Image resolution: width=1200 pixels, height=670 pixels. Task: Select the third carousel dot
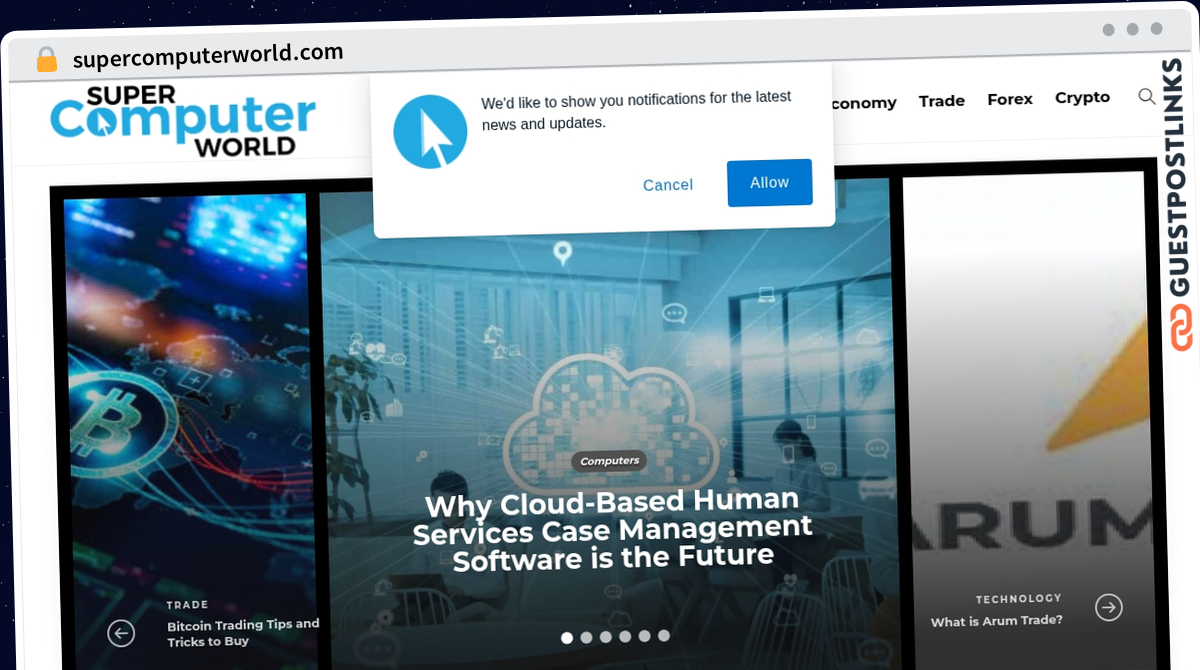[606, 636]
